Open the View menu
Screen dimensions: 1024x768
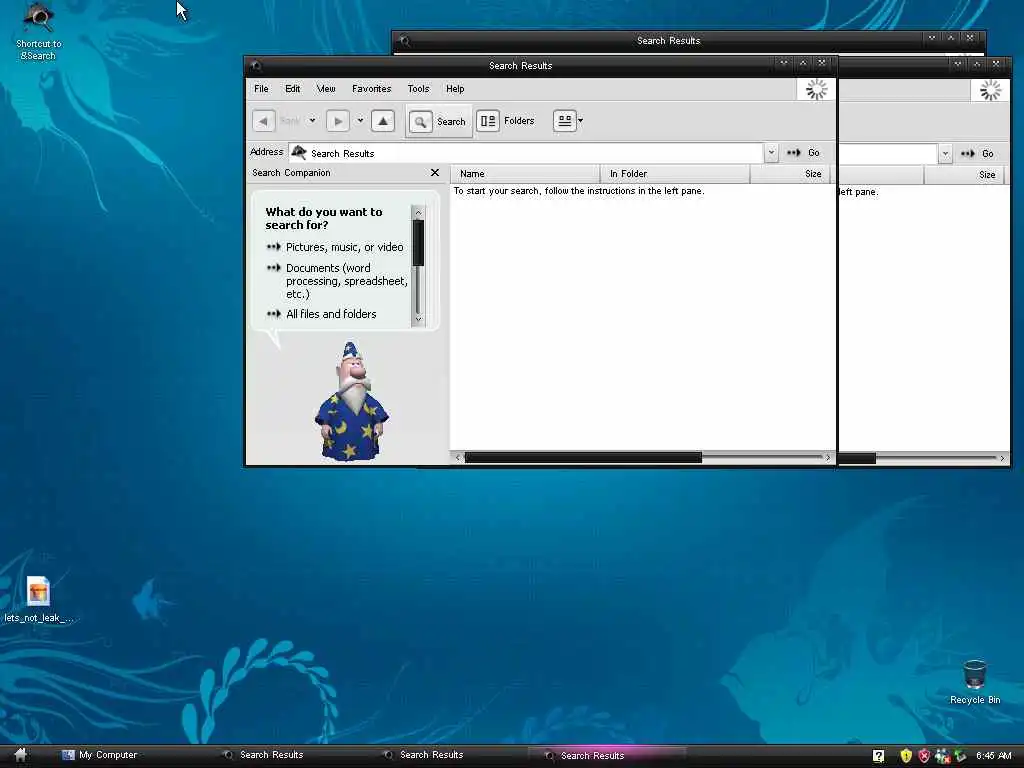click(x=326, y=89)
